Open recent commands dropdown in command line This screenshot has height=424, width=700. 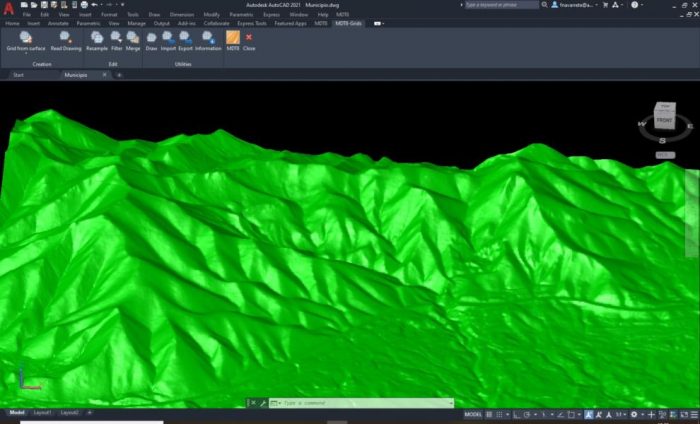[275, 403]
